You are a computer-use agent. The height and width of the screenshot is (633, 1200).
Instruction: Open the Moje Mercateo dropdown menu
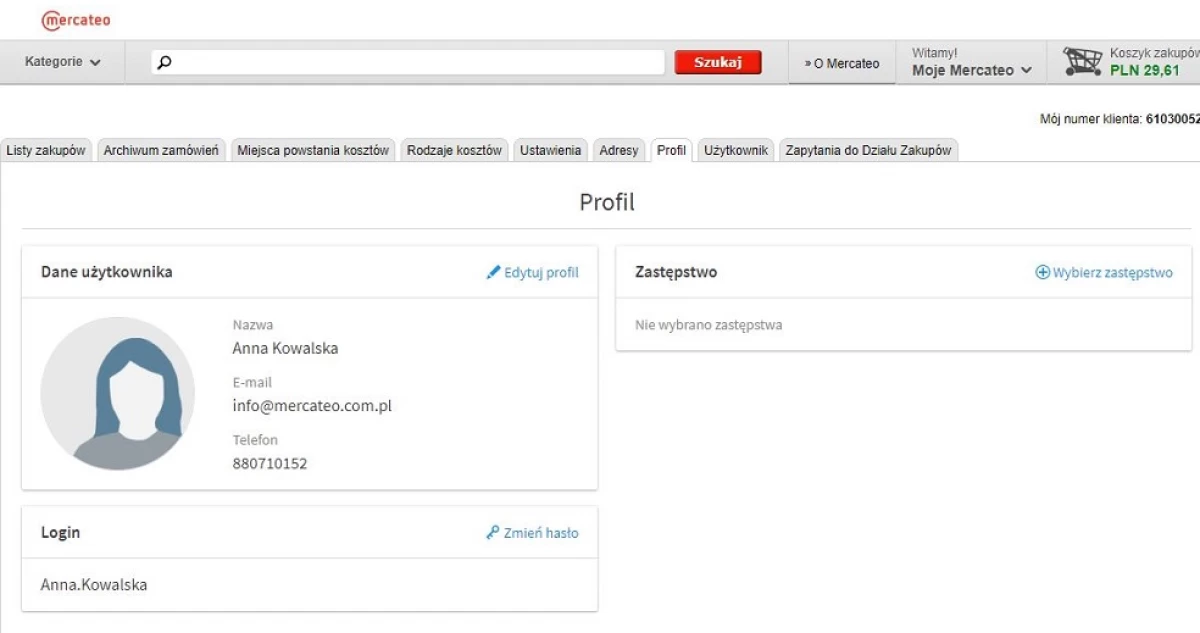[971, 71]
